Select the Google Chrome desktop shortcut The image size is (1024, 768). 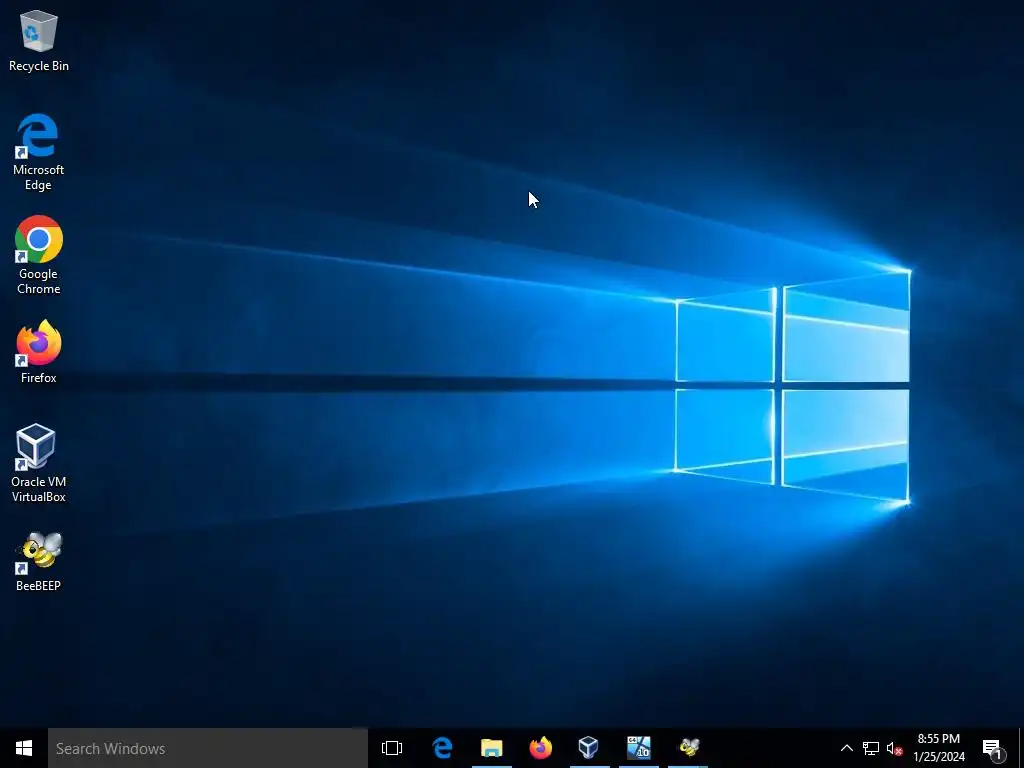point(39,255)
